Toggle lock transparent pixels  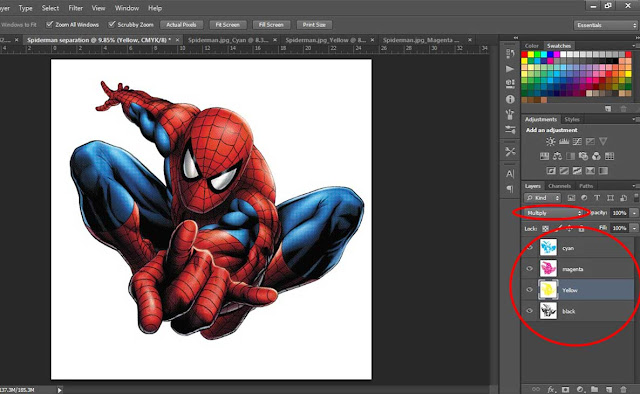click(545, 229)
